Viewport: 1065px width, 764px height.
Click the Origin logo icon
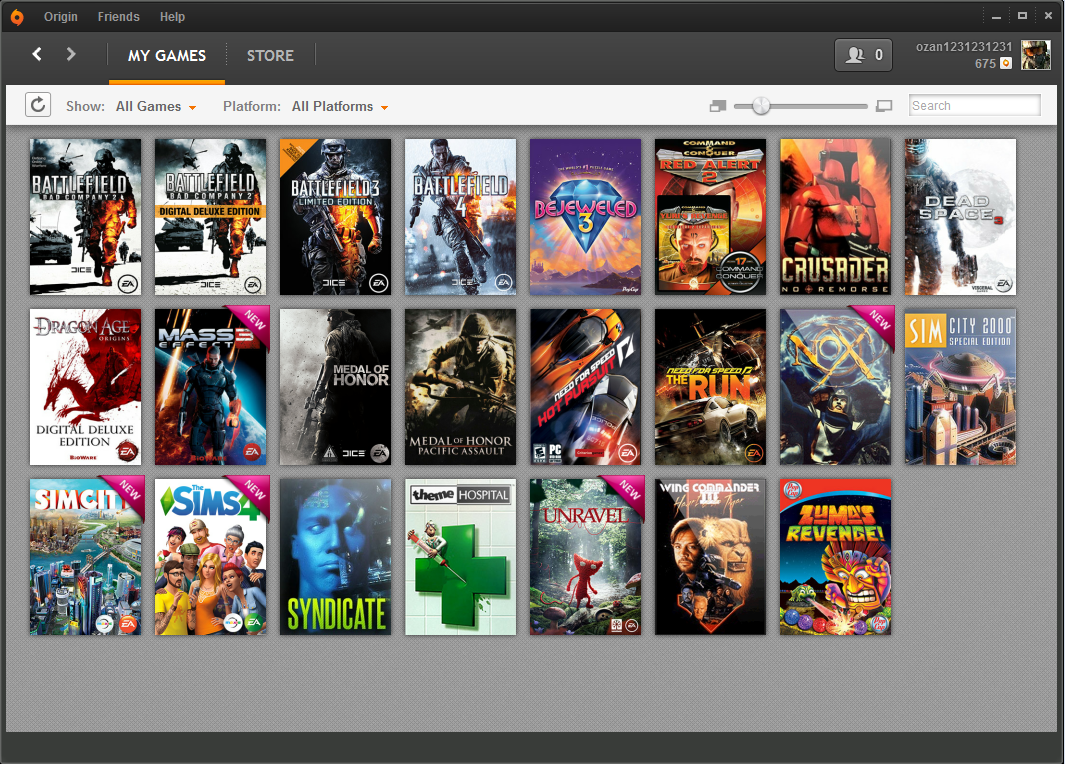(x=17, y=17)
